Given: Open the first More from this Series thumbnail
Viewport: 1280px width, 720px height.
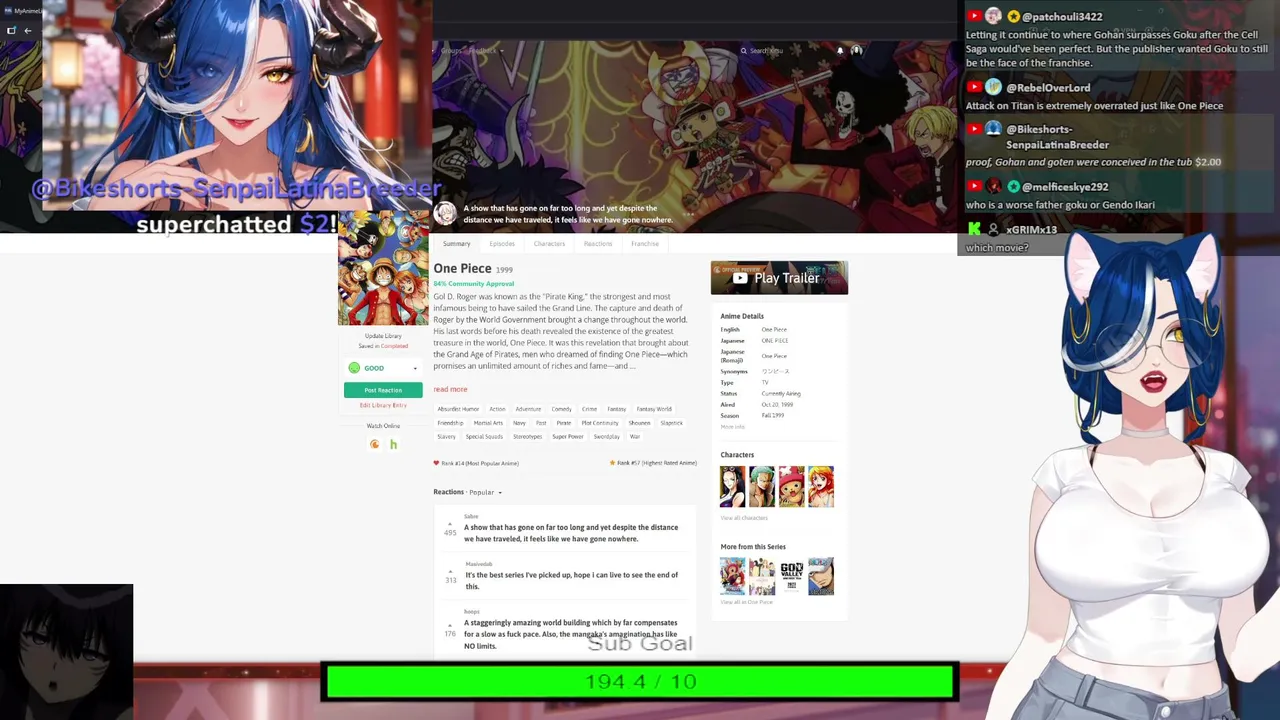Looking at the screenshot, I should [x=733, y=576].
